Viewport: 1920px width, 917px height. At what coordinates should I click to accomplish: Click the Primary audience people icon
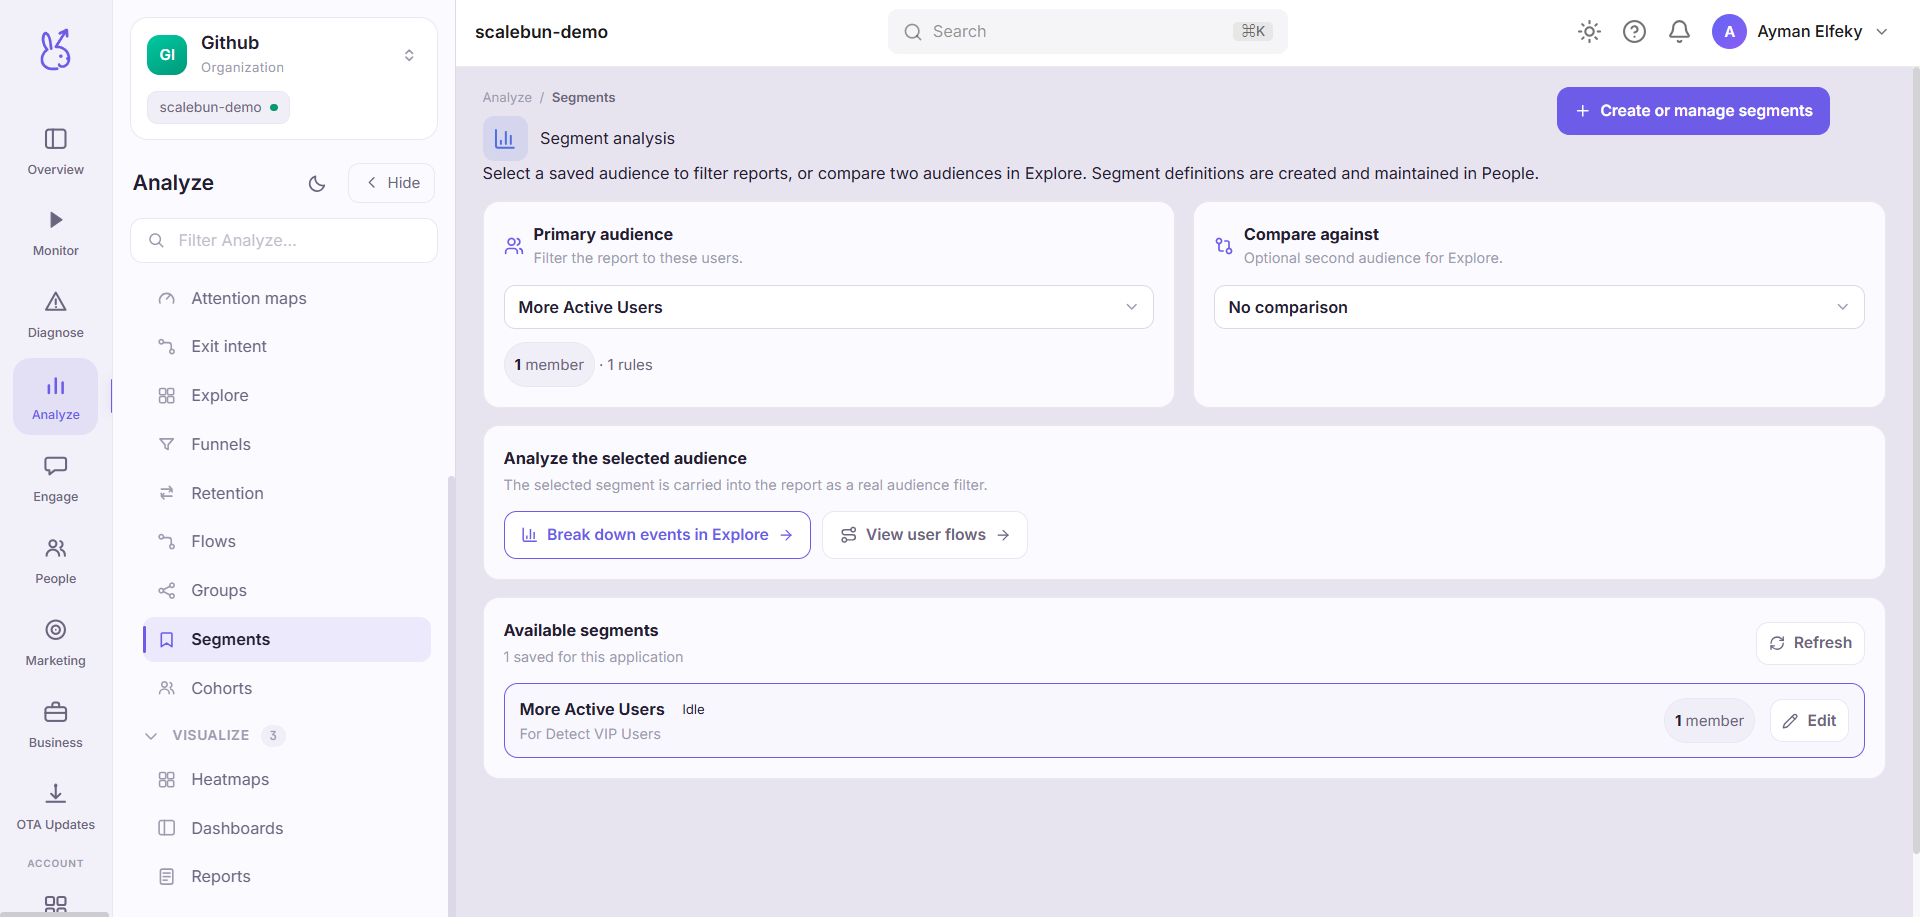pos(514,246)
